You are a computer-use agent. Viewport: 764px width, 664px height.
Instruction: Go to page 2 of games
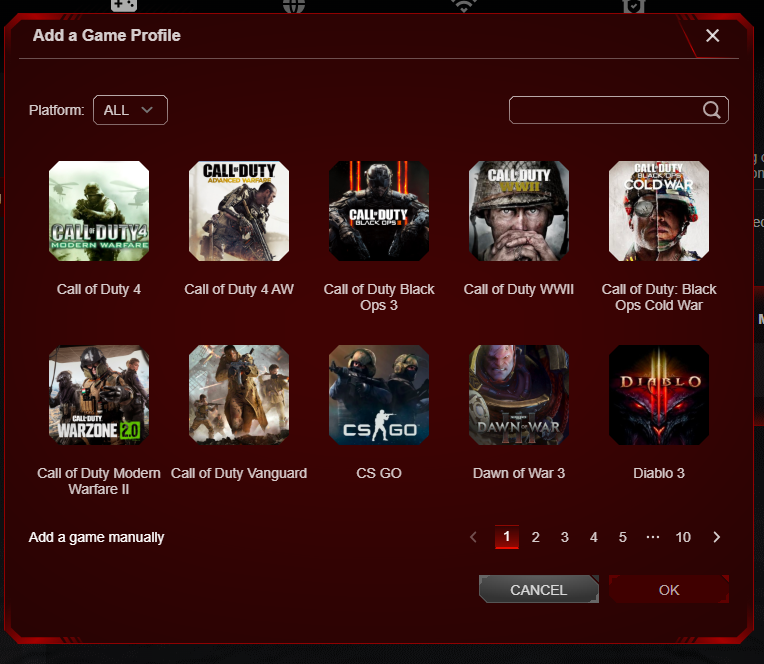536,537
